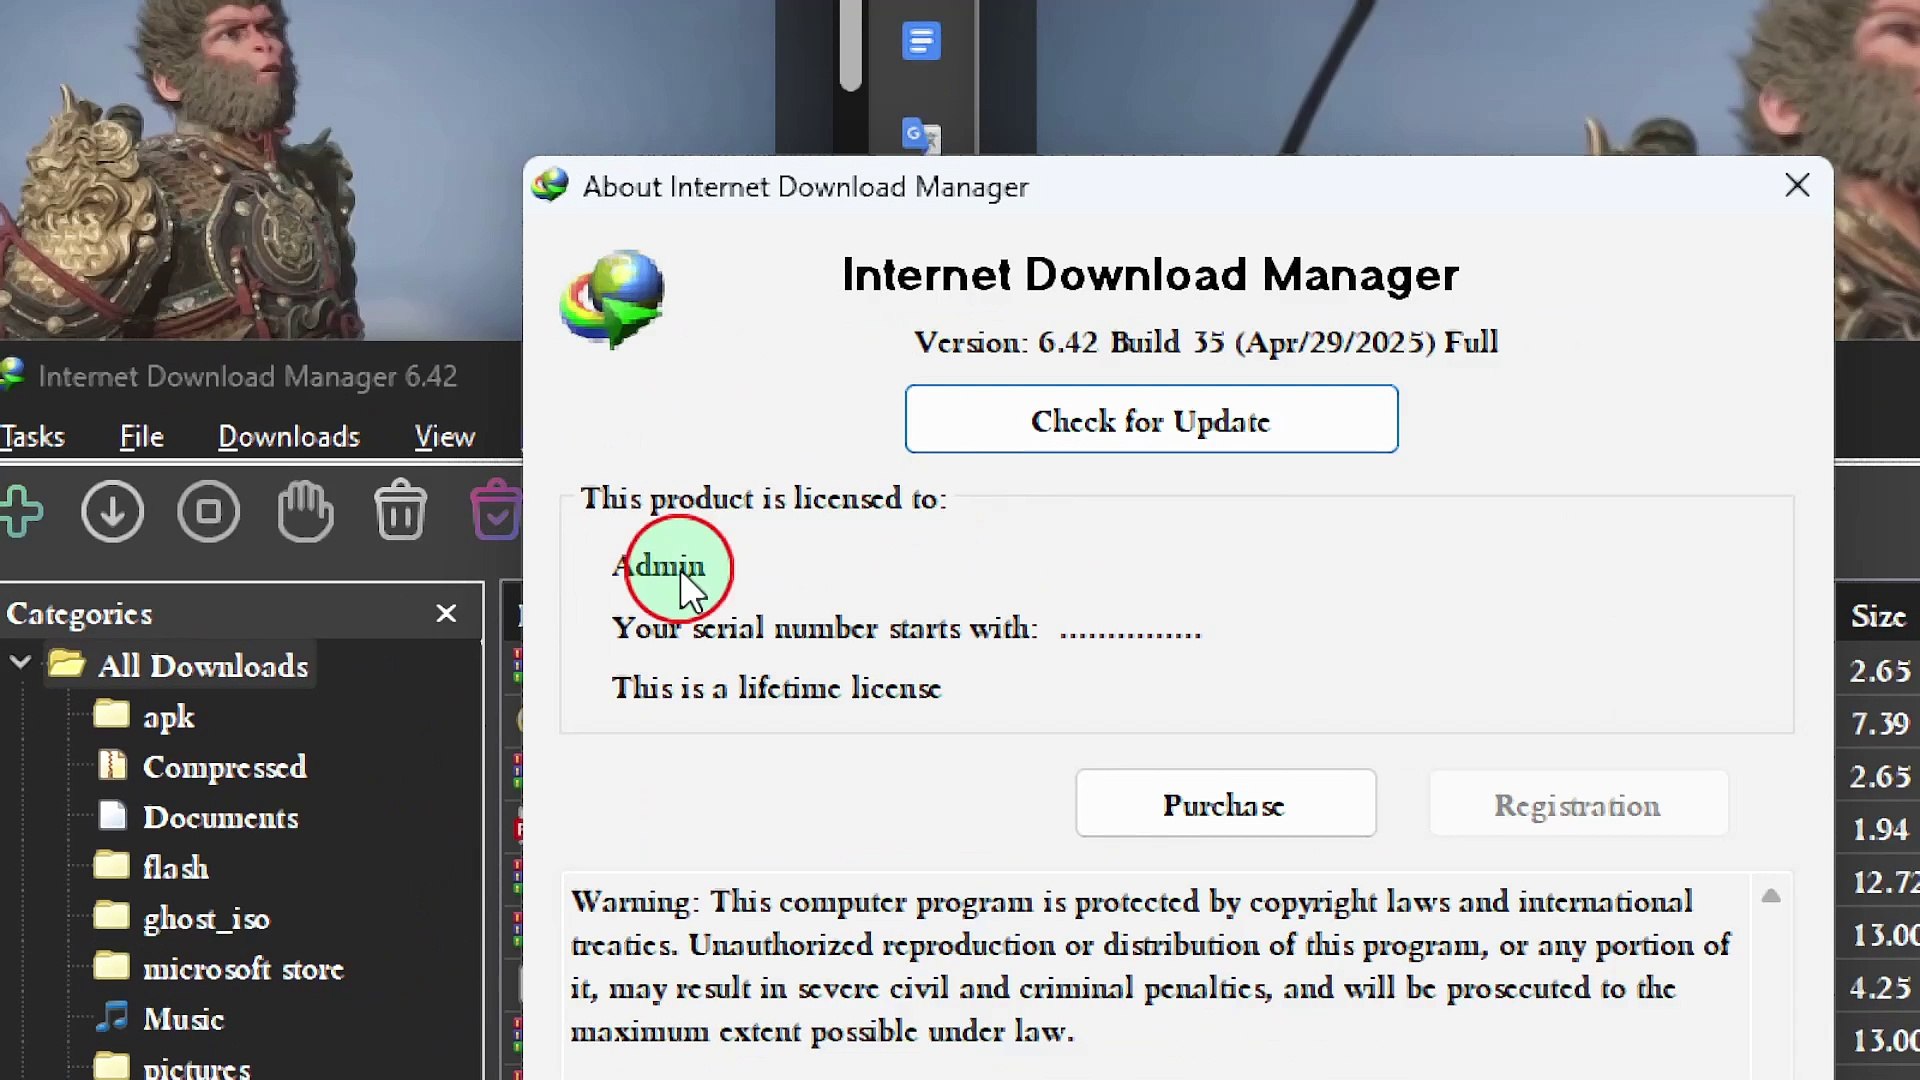Click the 'This is a lifetime license' text
The width and height of the screenshot is (1920, 1080).
coord(776,687)
